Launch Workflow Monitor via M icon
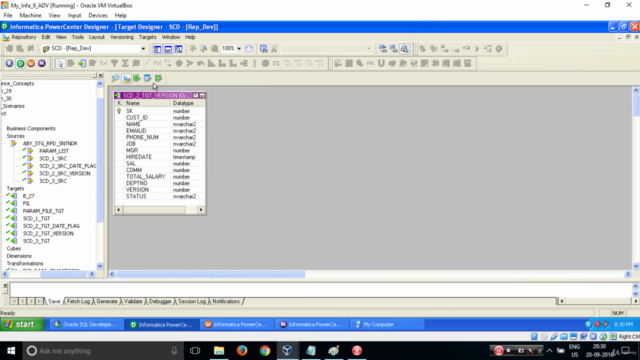The width and height of the screenshot is (640, 360). [x=42, y=63]
